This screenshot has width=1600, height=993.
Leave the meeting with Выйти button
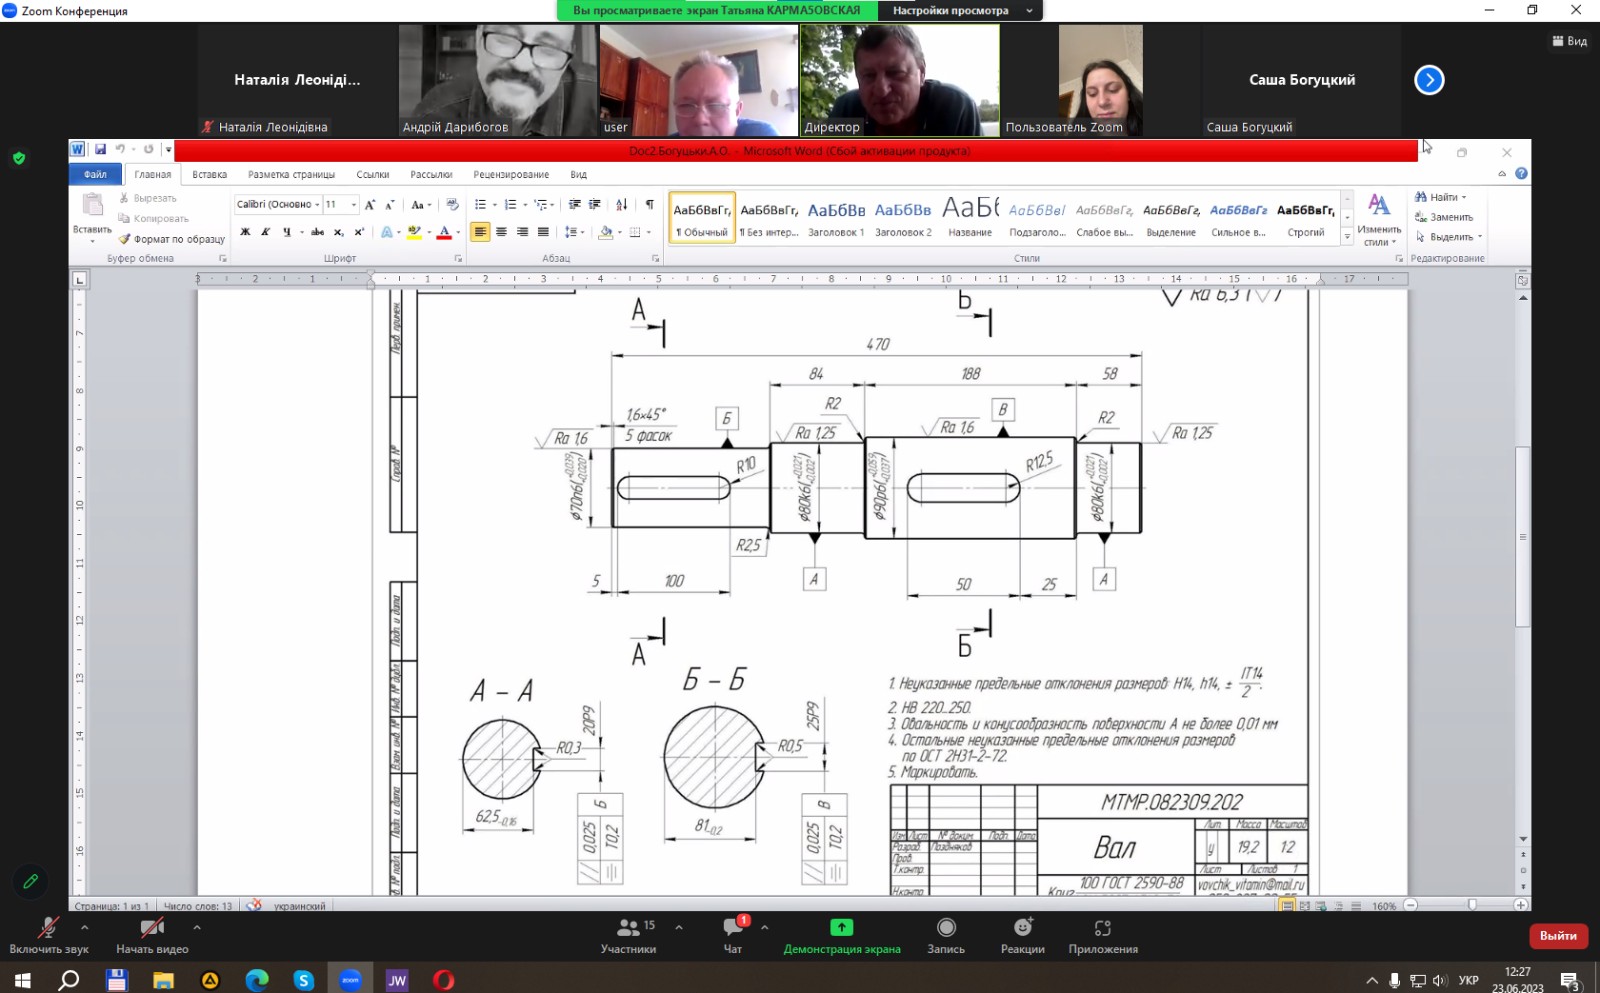[x=1557, y=936]
